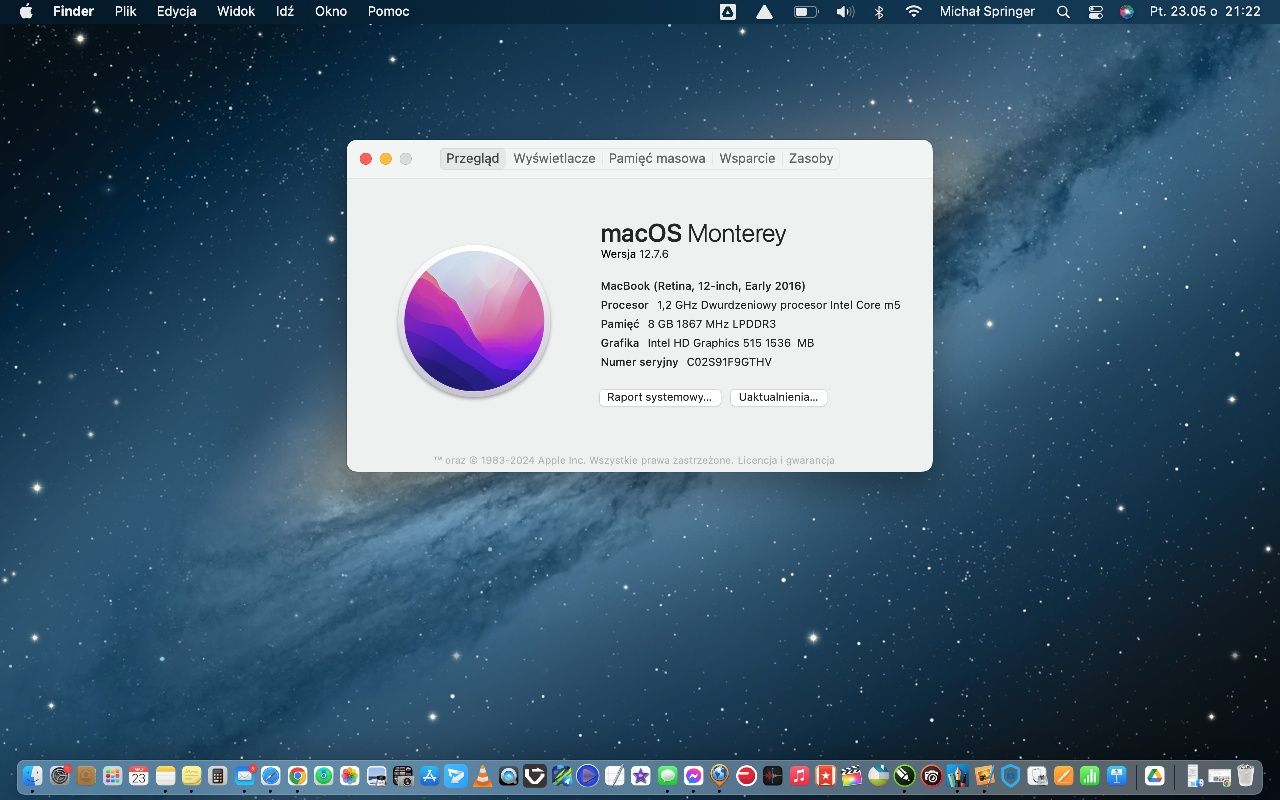
Task: Activate Siri from the menu bar
Action: click(x=1126, y=12)
